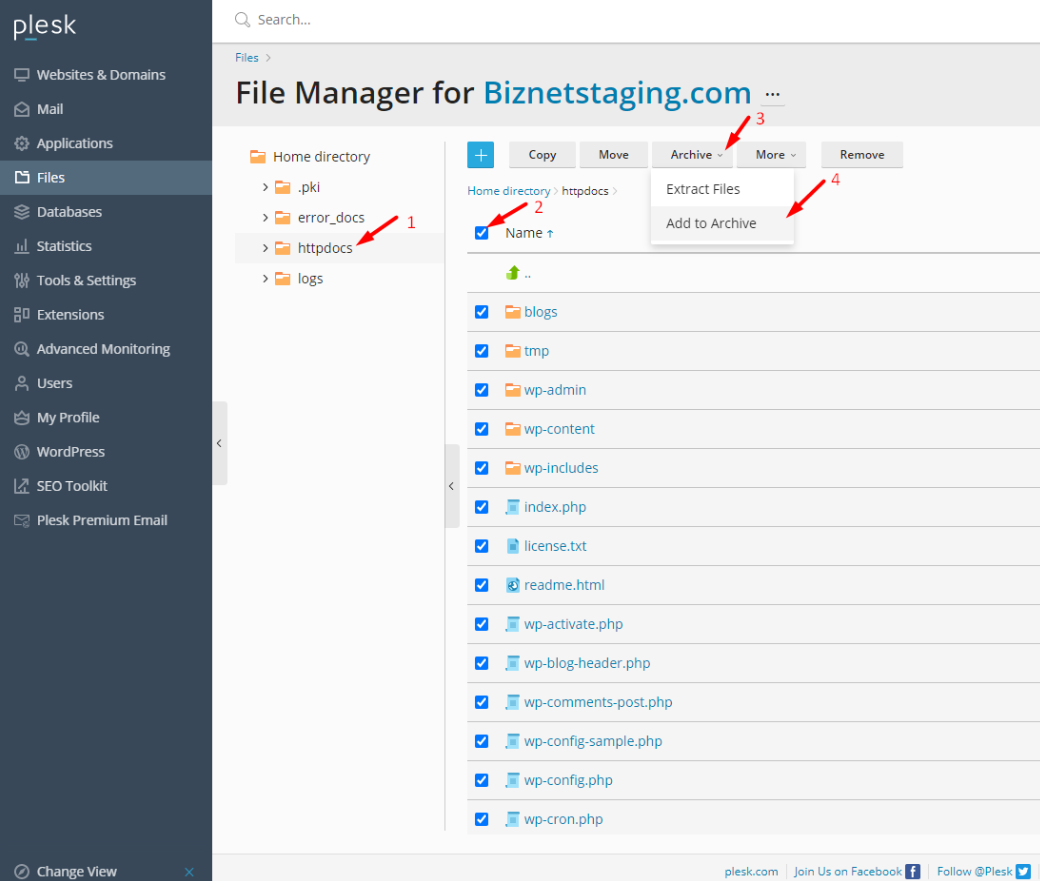Uncheck the wp-content folder checkbox
This screenshot has height=881, width=1040.
[482, 428]
